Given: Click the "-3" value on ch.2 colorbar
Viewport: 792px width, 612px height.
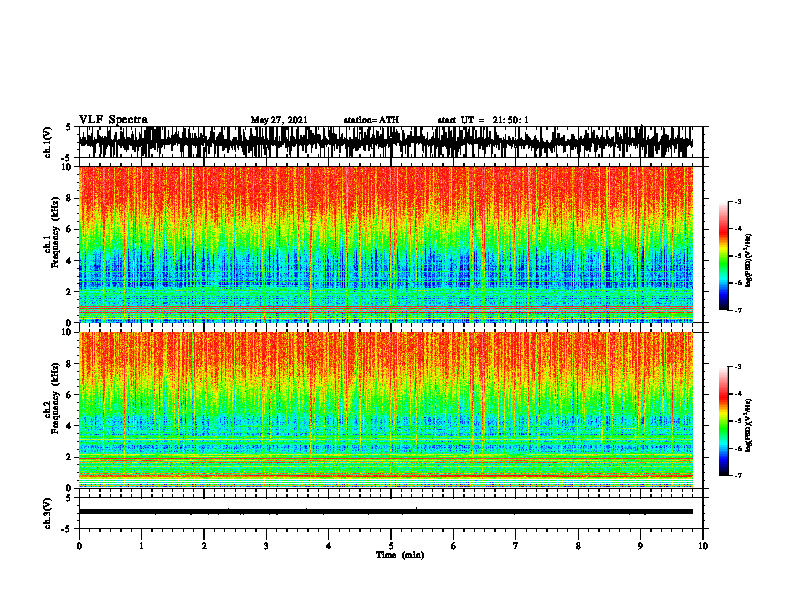Looking at the screenshot, I should tap(738, 367).
